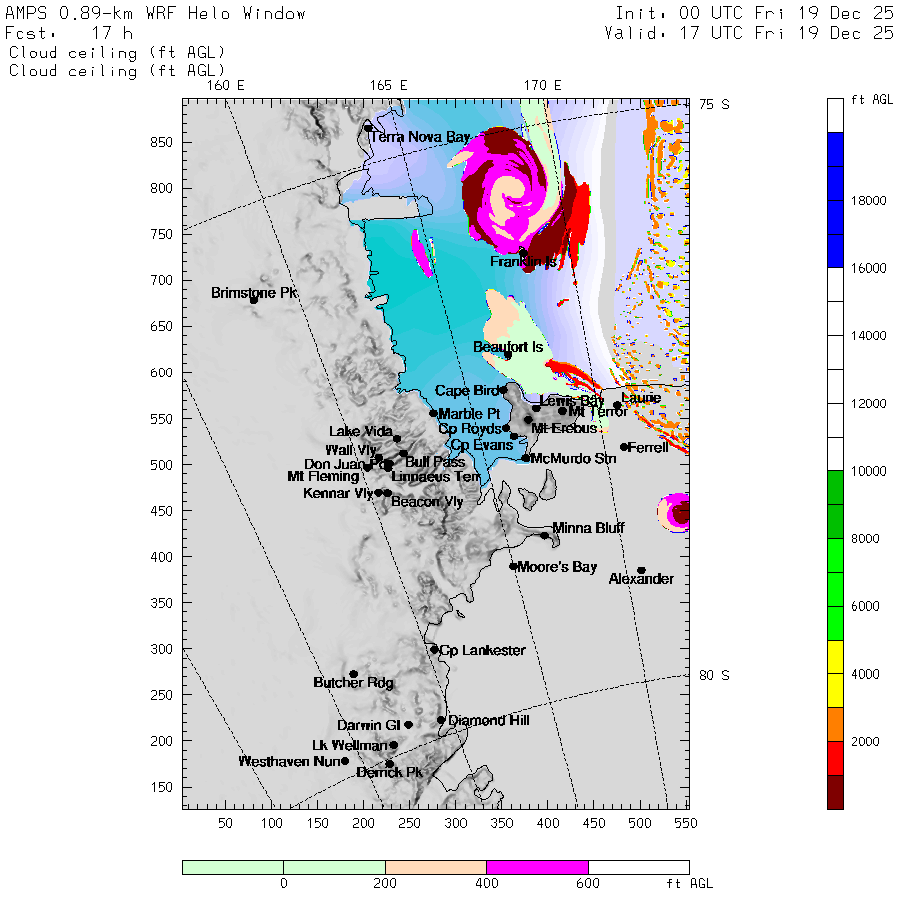Click the "Derrick Pk" label
This screenshot has height=900, width=900.
click(389, 773)
